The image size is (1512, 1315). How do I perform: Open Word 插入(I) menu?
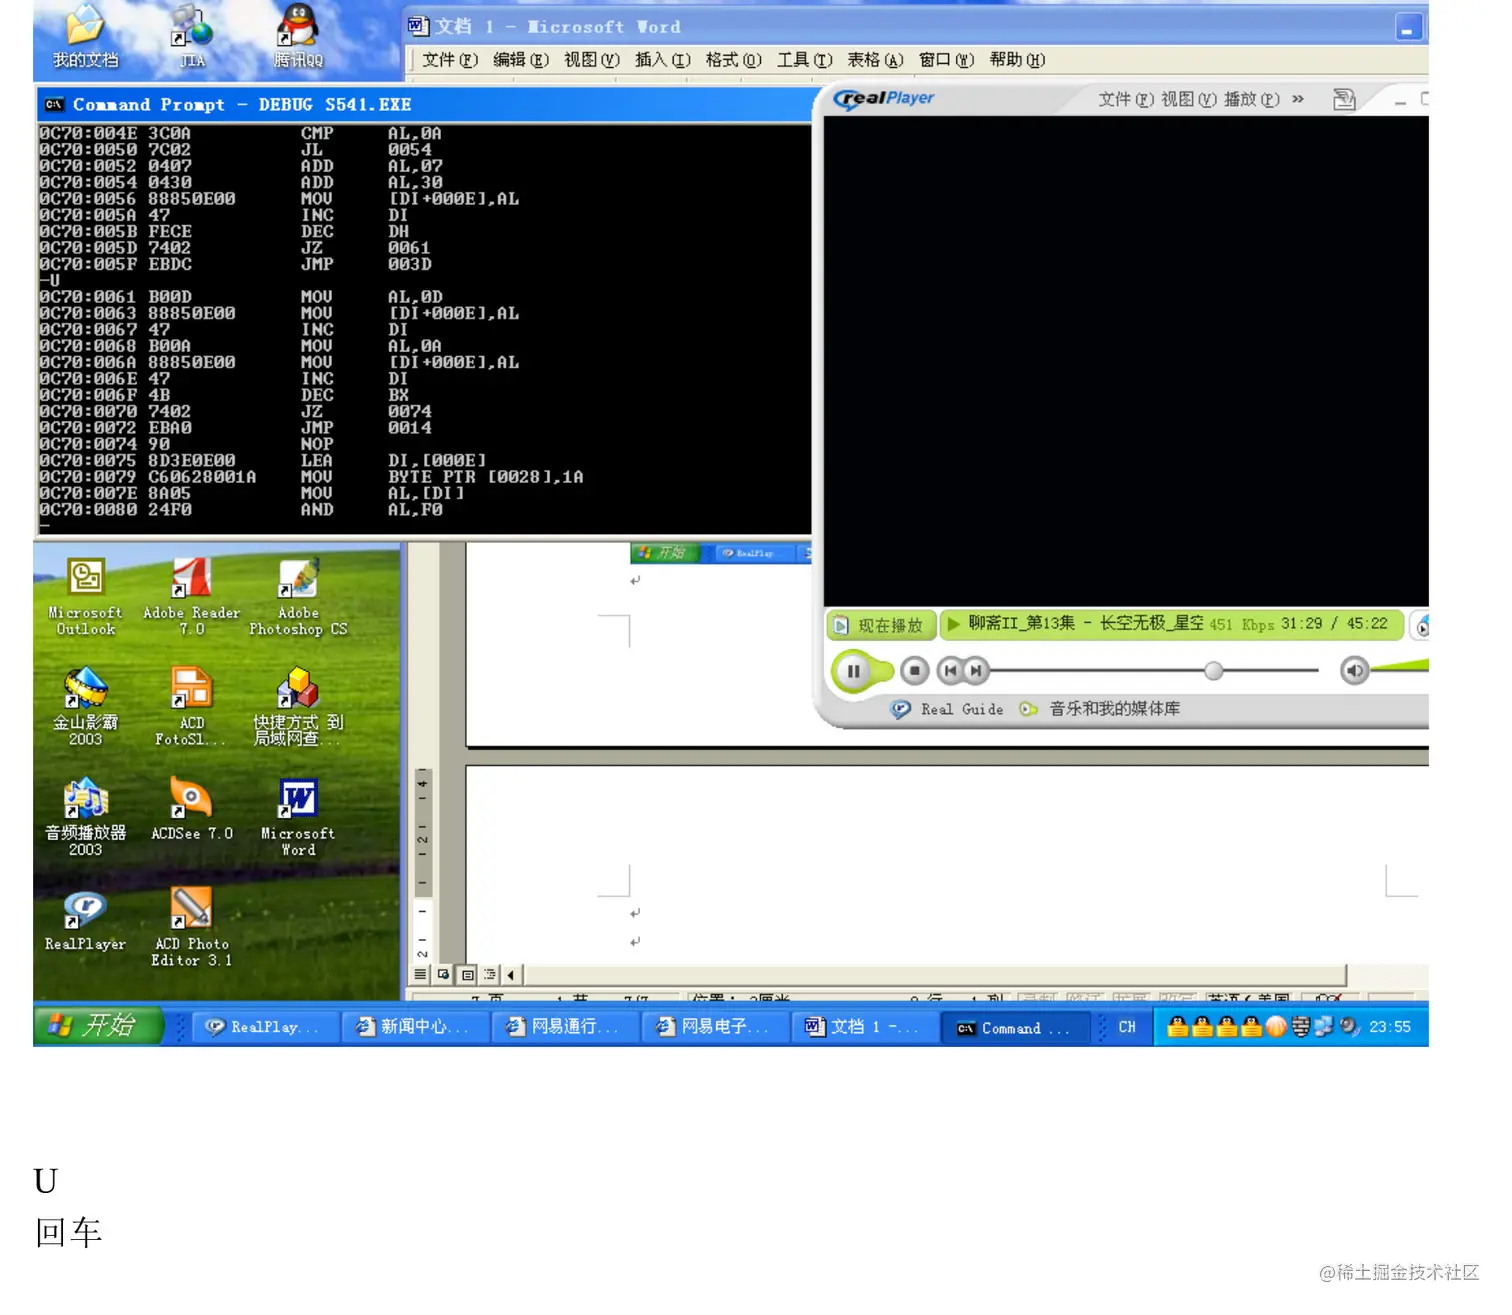coord(663,60)
